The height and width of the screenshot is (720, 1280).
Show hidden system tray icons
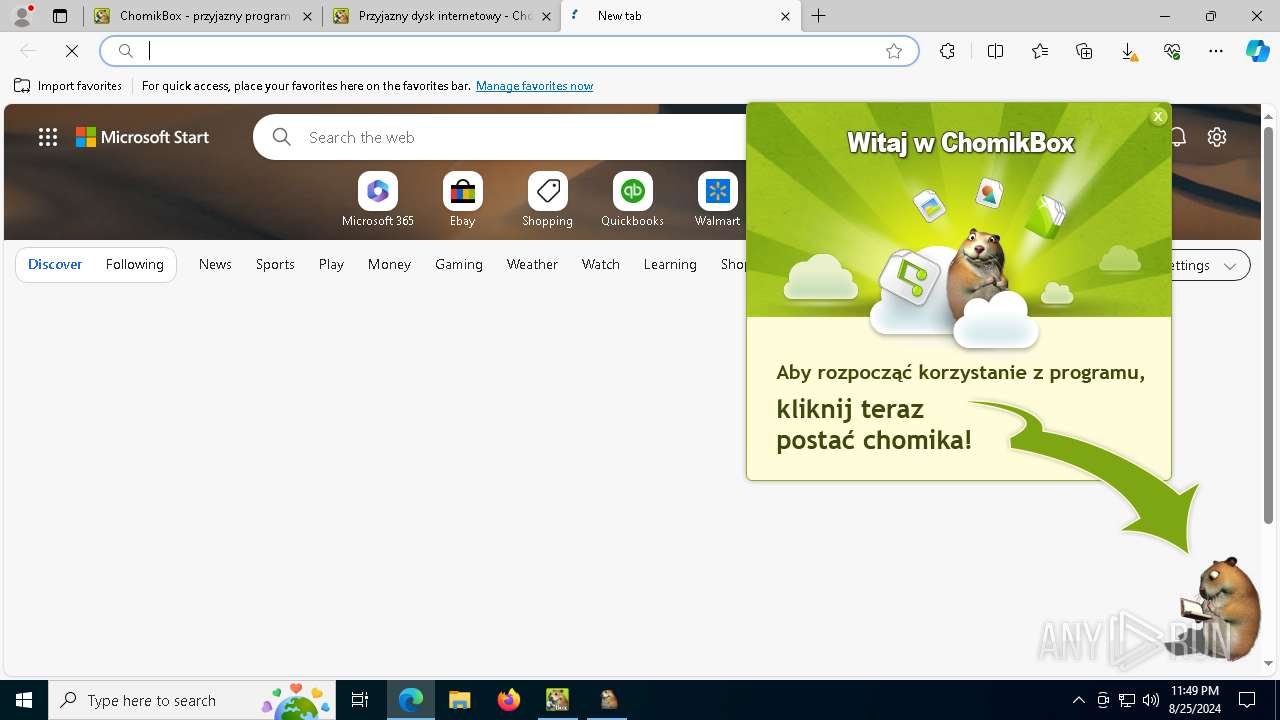click(1078, 700)
